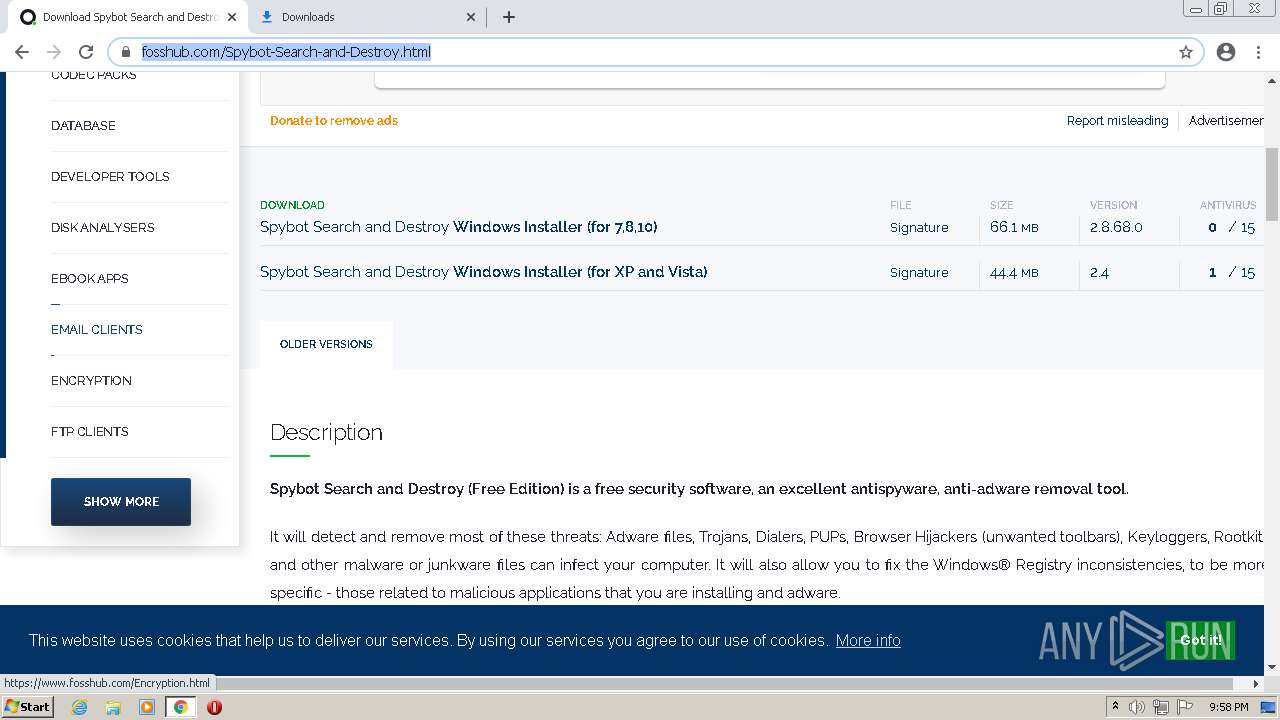
Task: Click scroll-down arrow of page scrollbar
Action: pyautogui.click(x=1272, y=667)
